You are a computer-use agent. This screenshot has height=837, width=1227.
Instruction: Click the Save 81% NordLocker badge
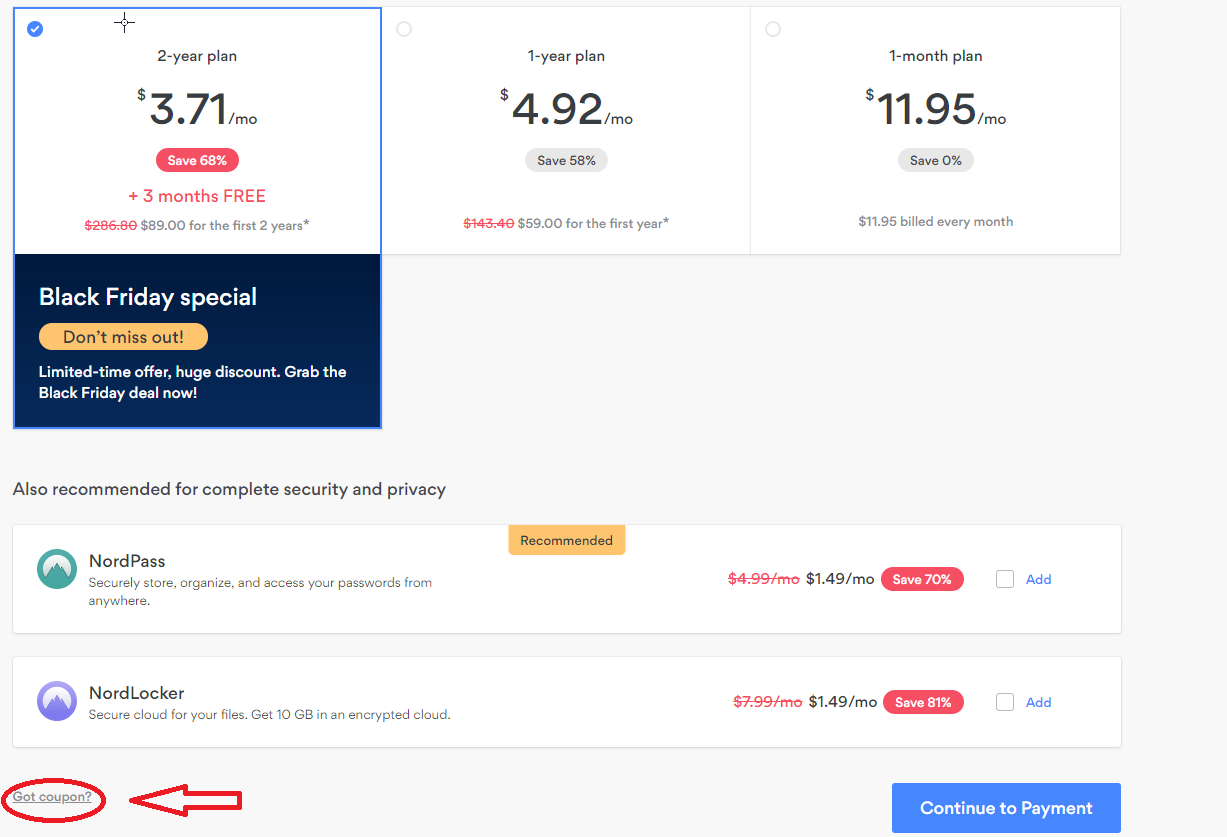[x=923, y=702]
